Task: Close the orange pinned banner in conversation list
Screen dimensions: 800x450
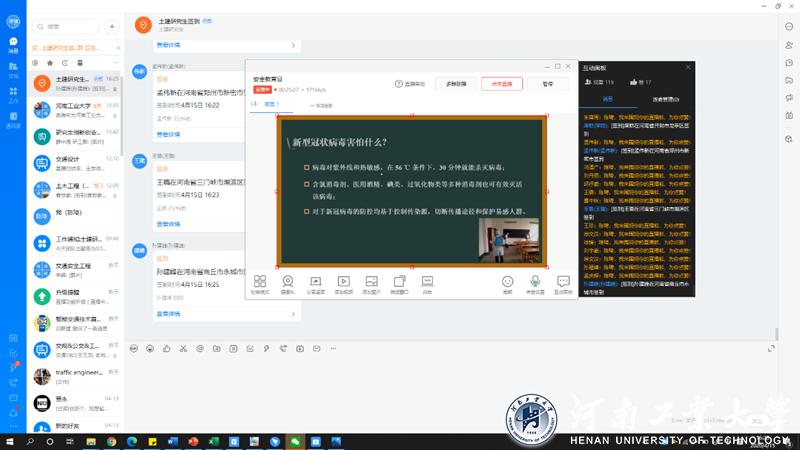Action: point(118,48)
